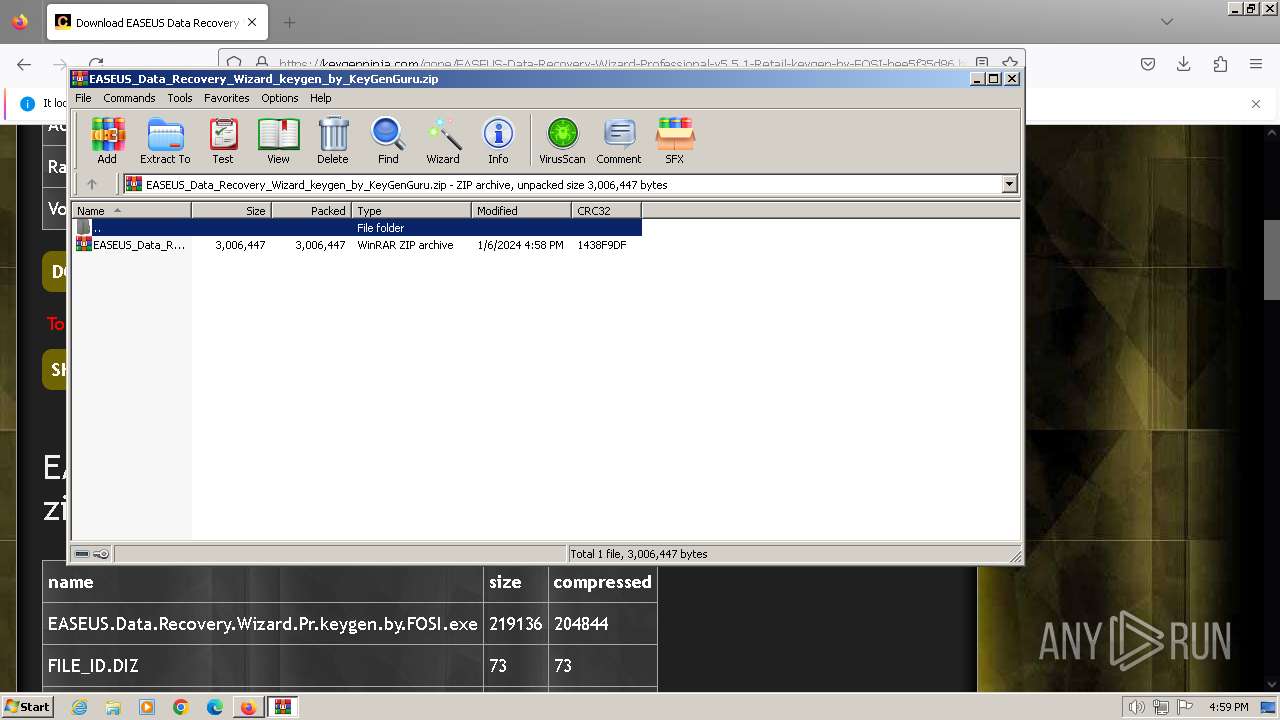
Task: Open Internet Explorer from taskbar
Action: pos(79,707)
